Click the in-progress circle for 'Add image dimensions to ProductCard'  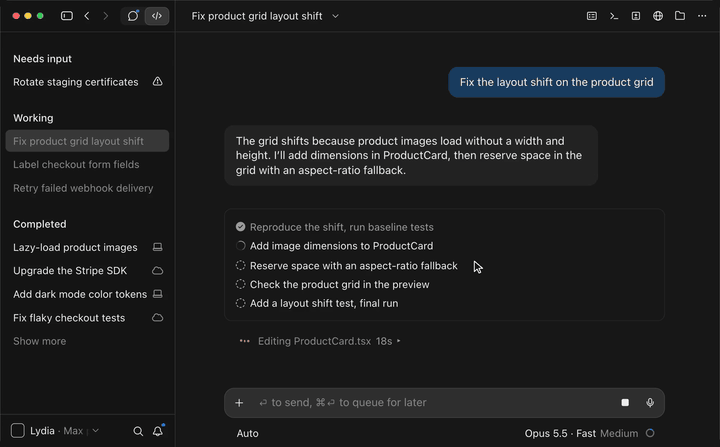[x=241, y=246]
